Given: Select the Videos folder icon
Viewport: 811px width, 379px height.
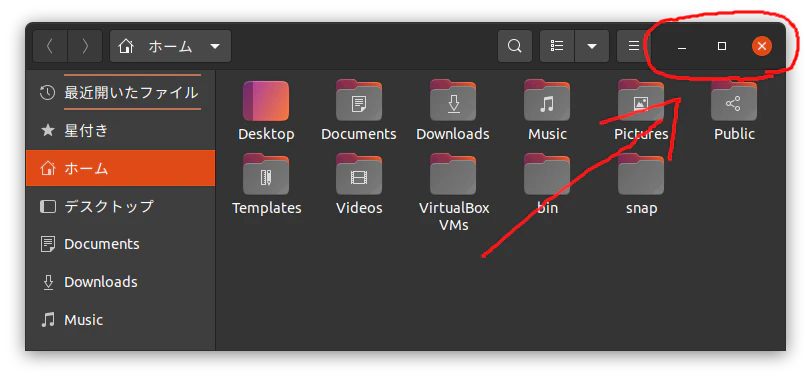Looking at the screenshot, I should coord(359,174).
